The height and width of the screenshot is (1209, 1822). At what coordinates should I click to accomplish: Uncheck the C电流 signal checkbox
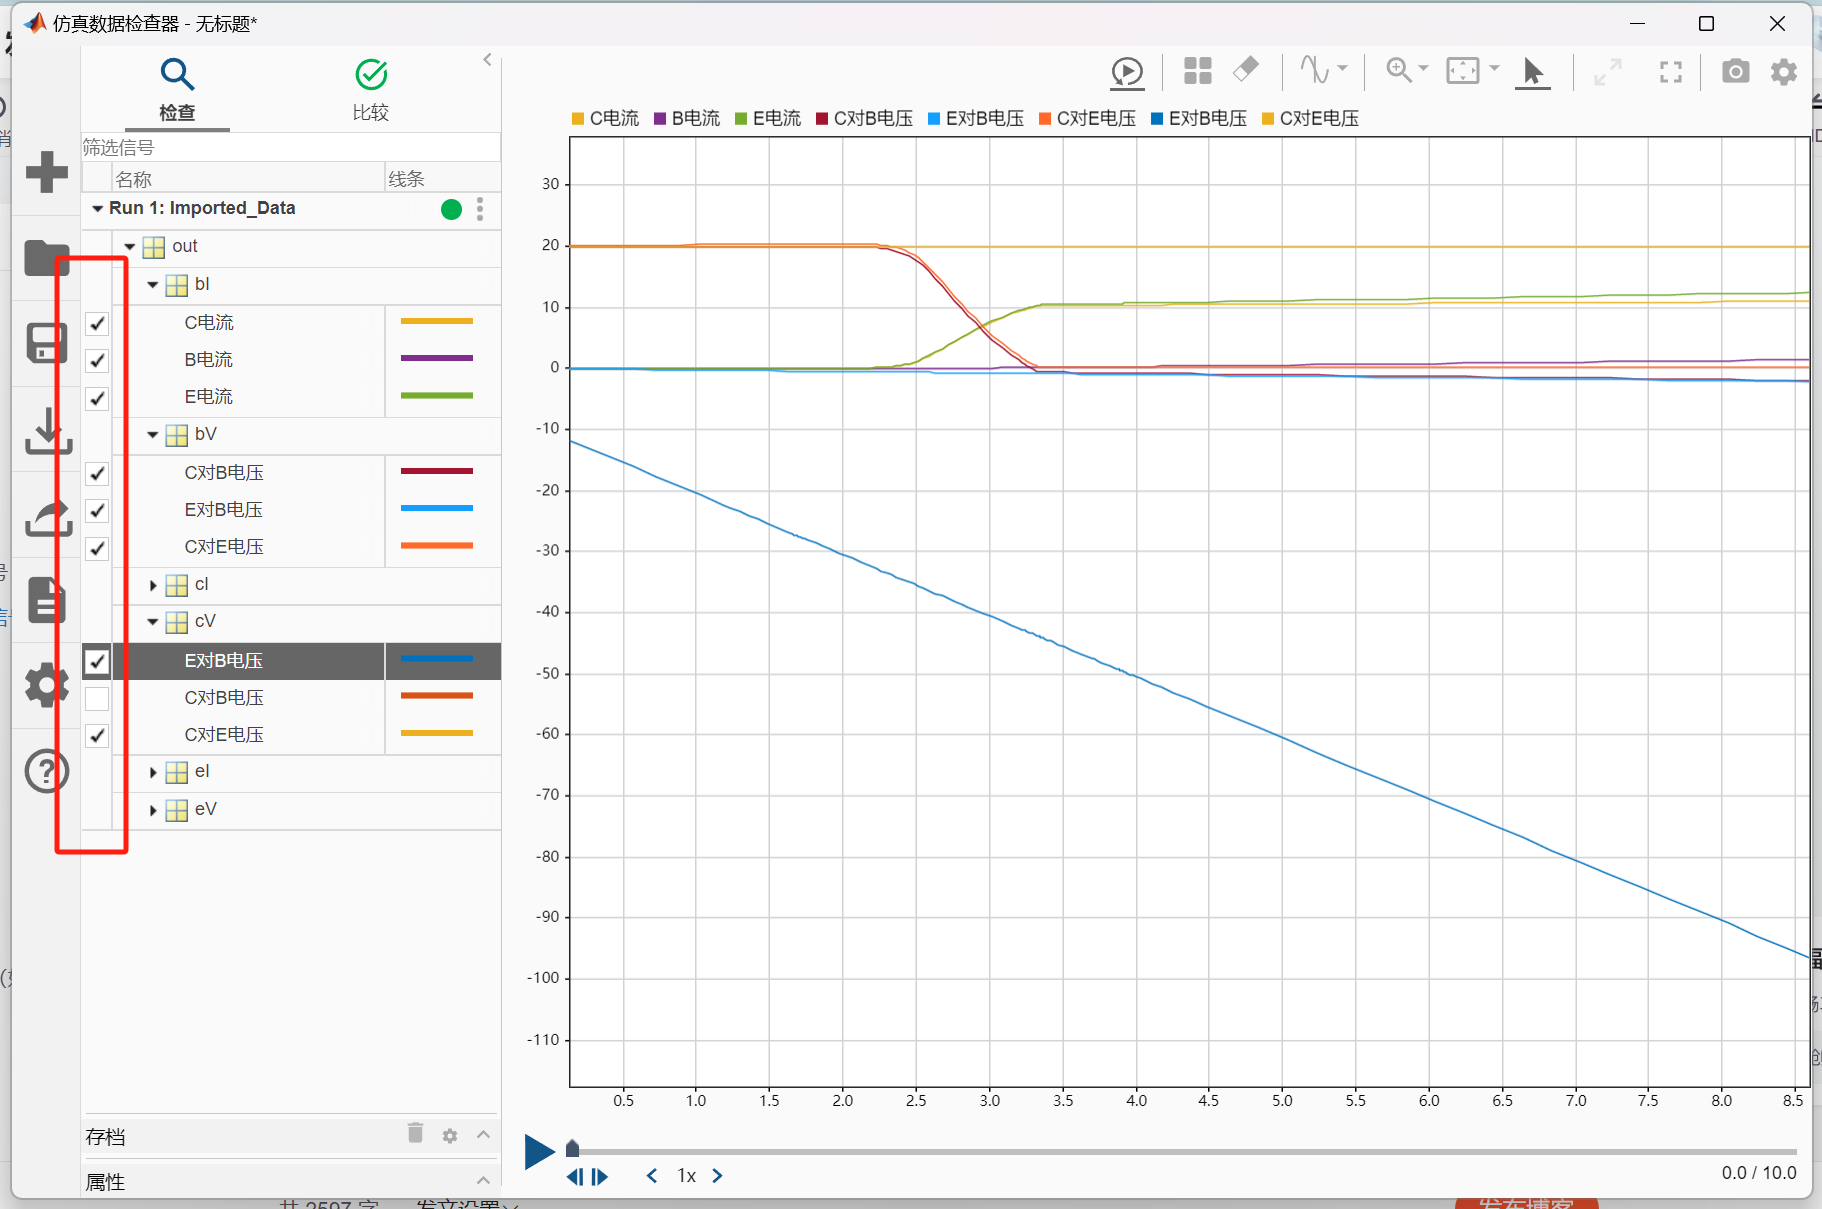click(x=97, y=323)
